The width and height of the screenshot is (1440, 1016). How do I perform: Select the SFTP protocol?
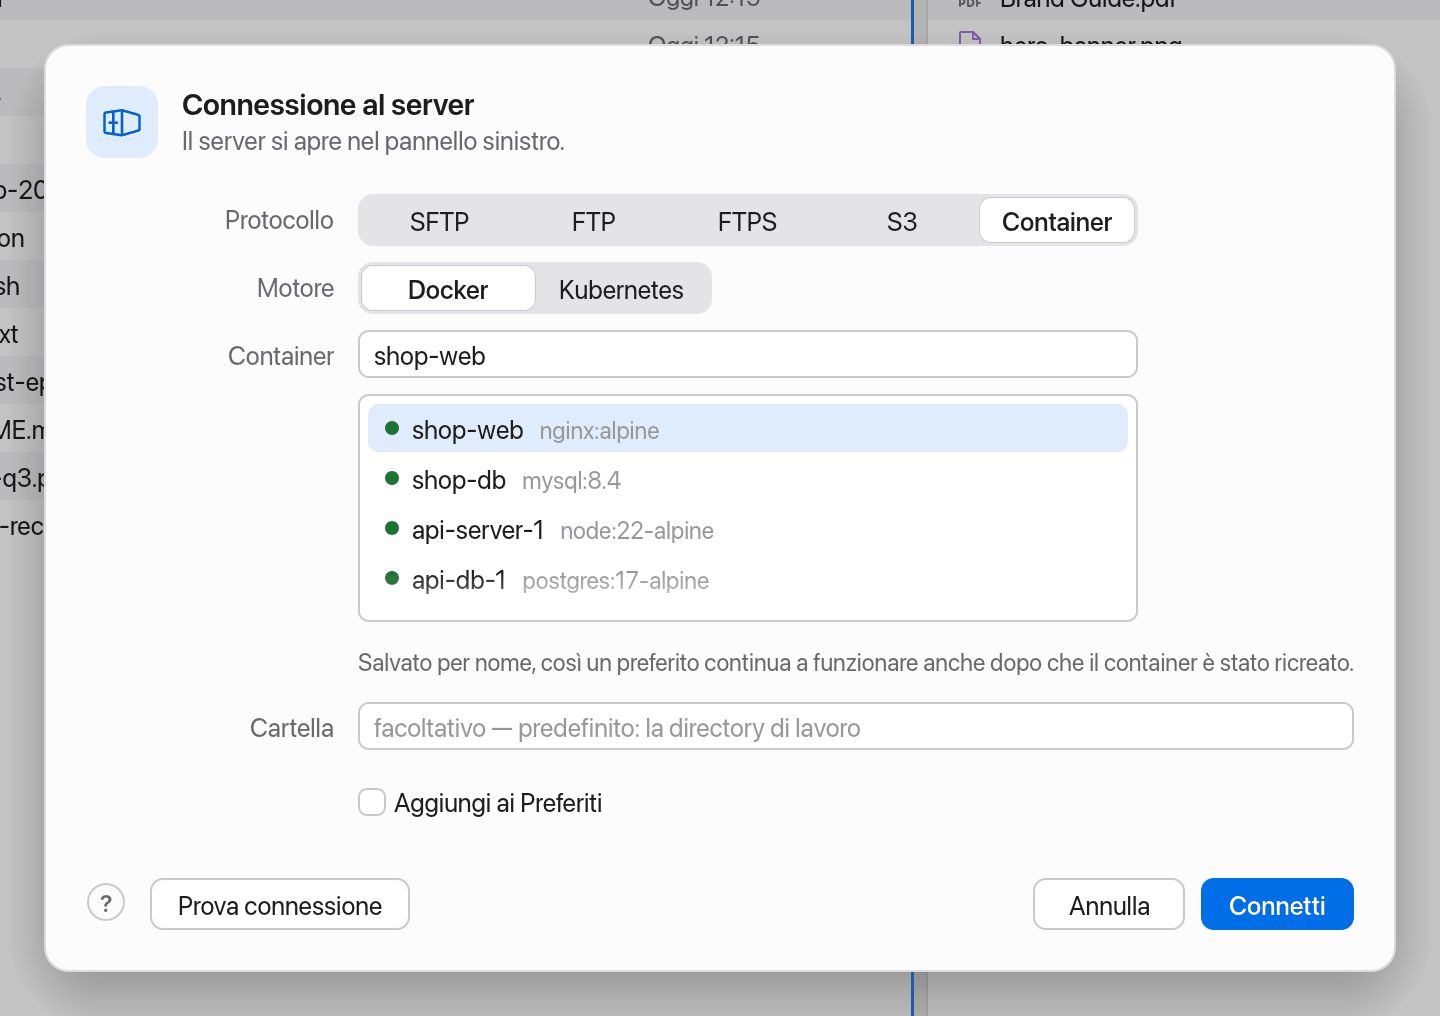click(439, 221)
